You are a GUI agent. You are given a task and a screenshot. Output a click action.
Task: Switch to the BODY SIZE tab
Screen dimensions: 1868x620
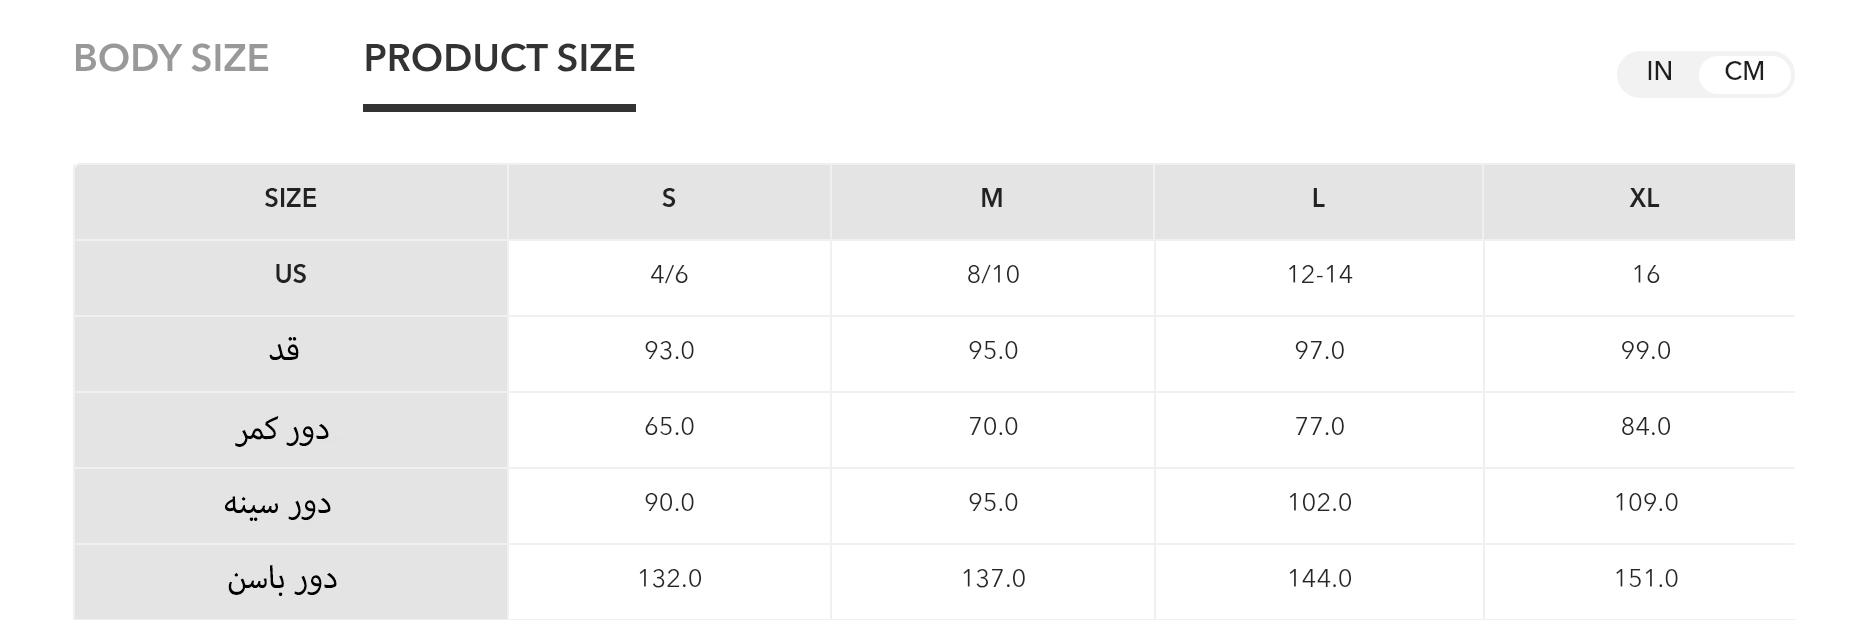[x=171, y=59]
